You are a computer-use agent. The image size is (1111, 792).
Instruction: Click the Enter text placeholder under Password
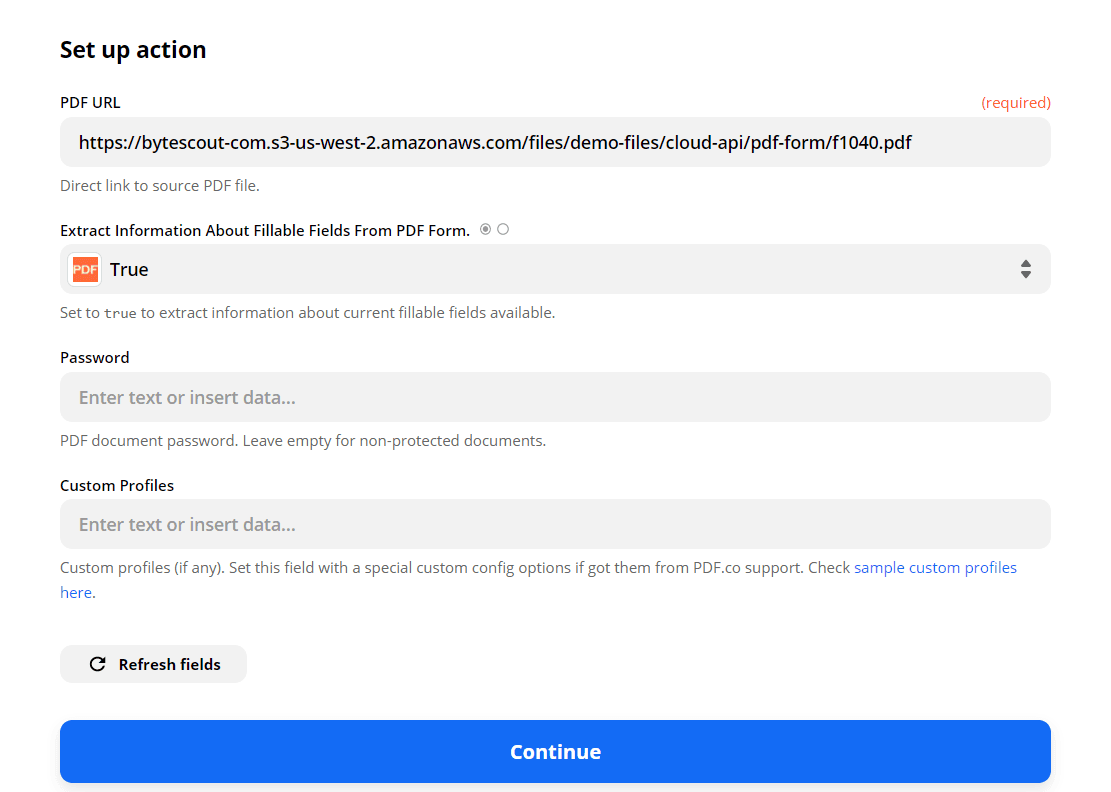(186, 397)
